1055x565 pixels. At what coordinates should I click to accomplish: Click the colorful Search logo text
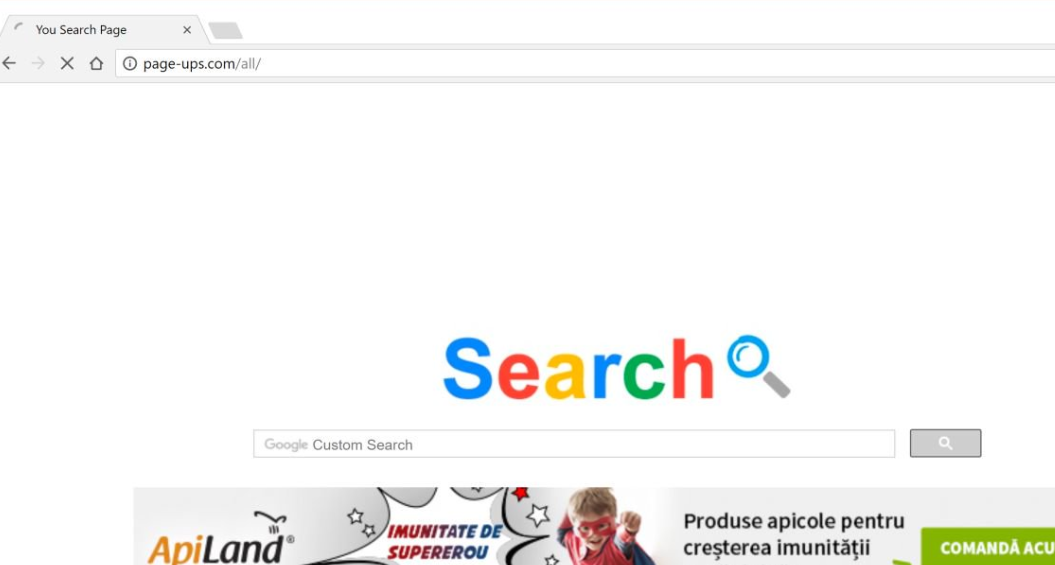(x=579, y=369)
